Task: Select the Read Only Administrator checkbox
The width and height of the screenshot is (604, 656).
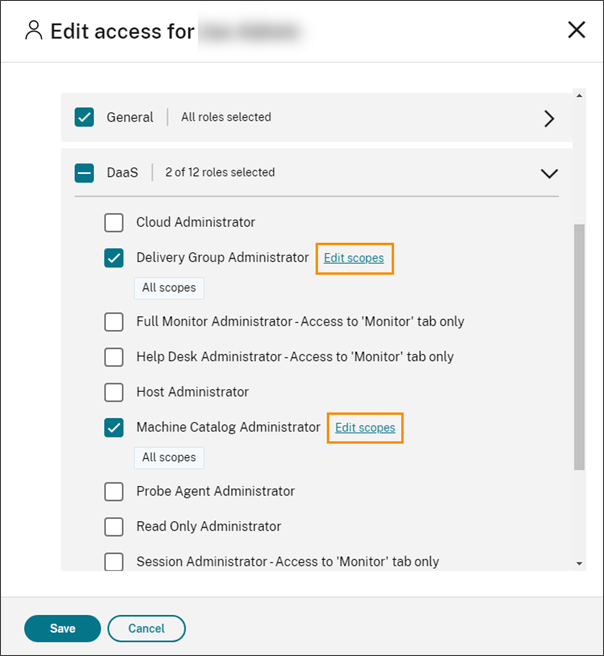Action: [x=114, y=527]
